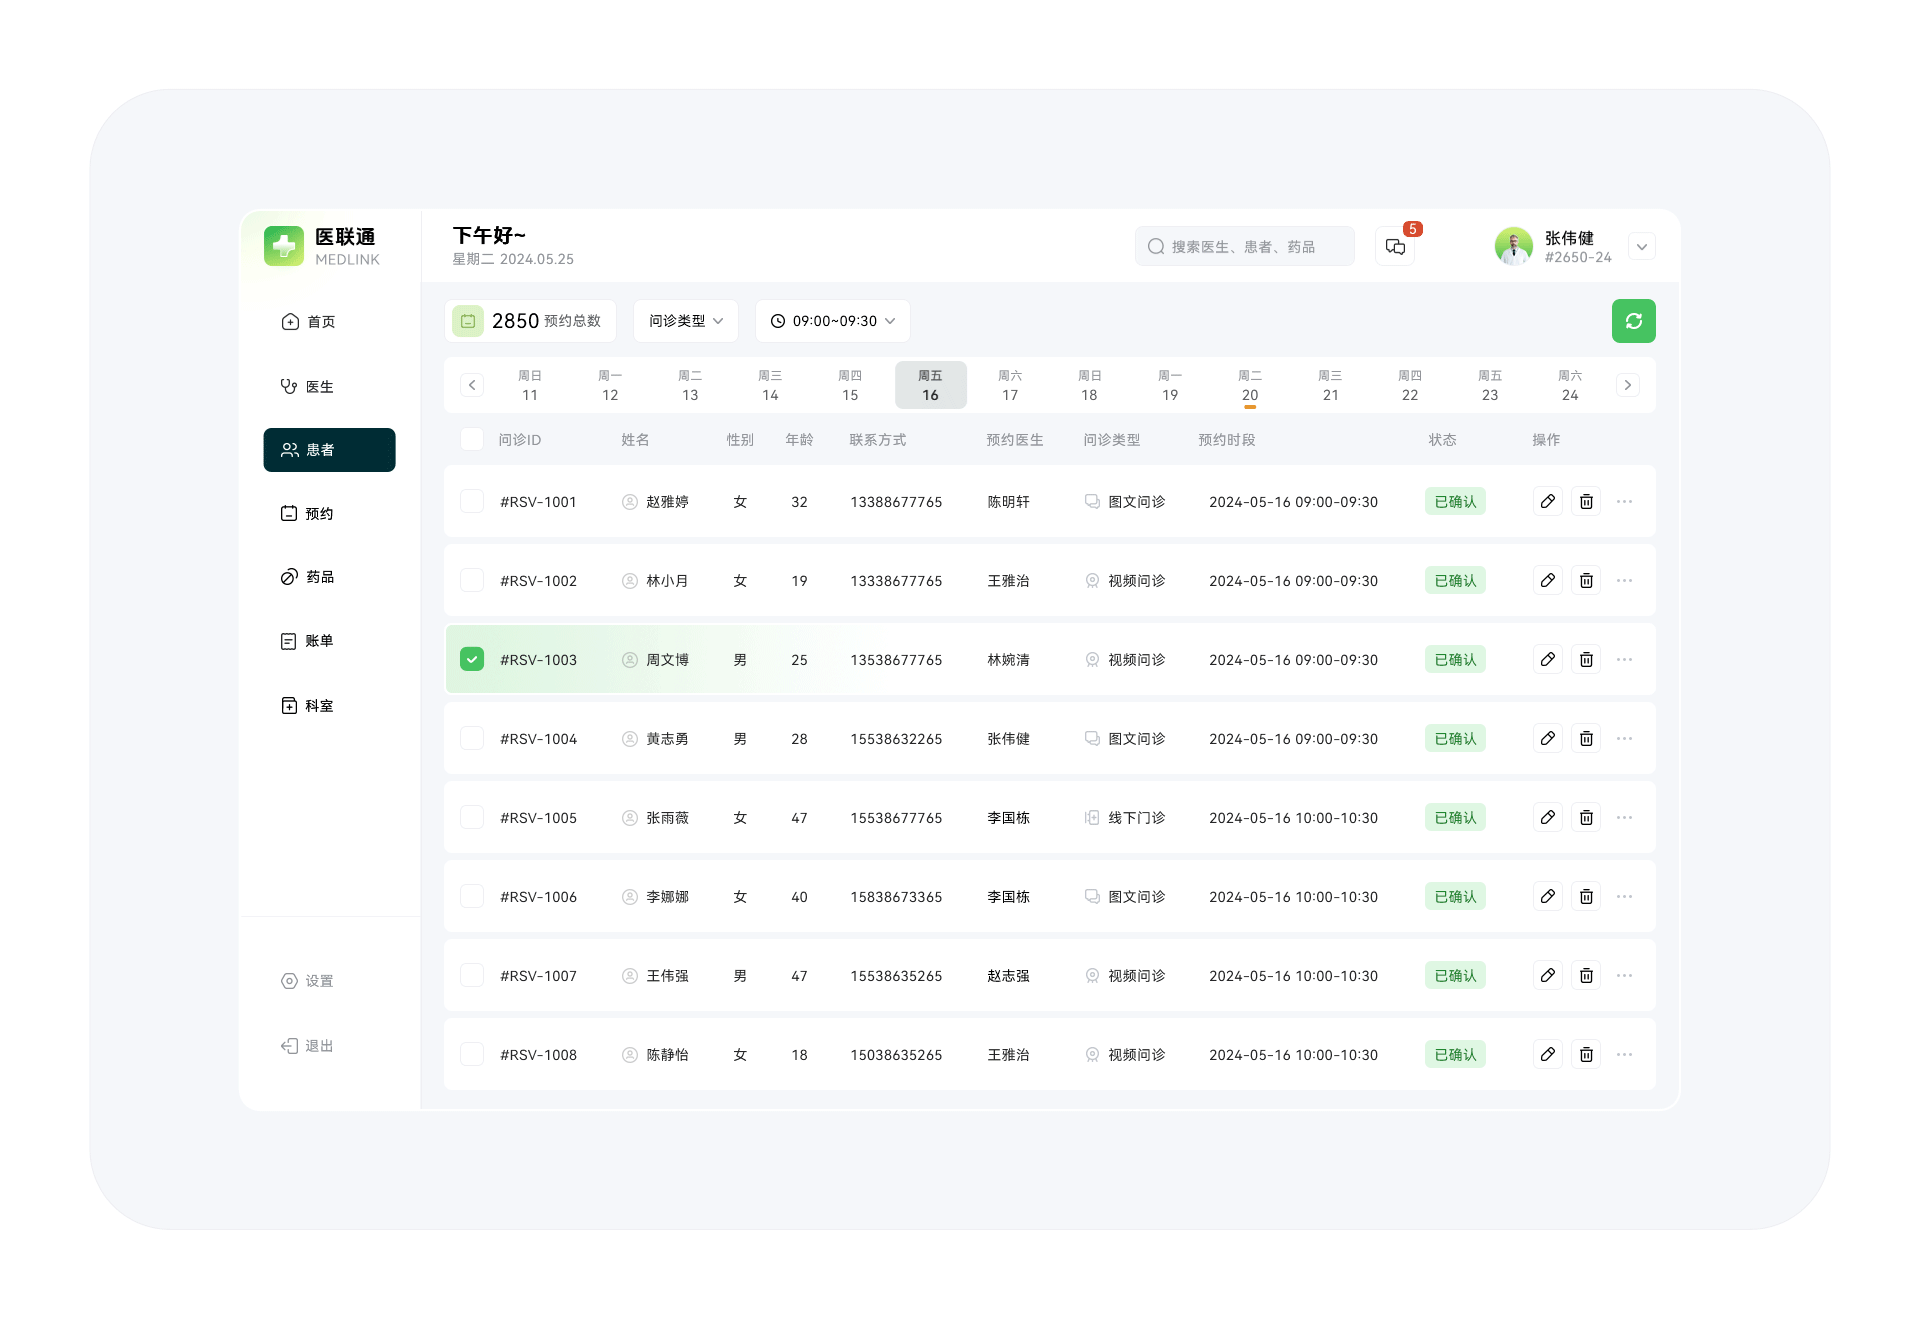
Task: Click doctor name 林婉清
Action: (x=1008, y=660)
